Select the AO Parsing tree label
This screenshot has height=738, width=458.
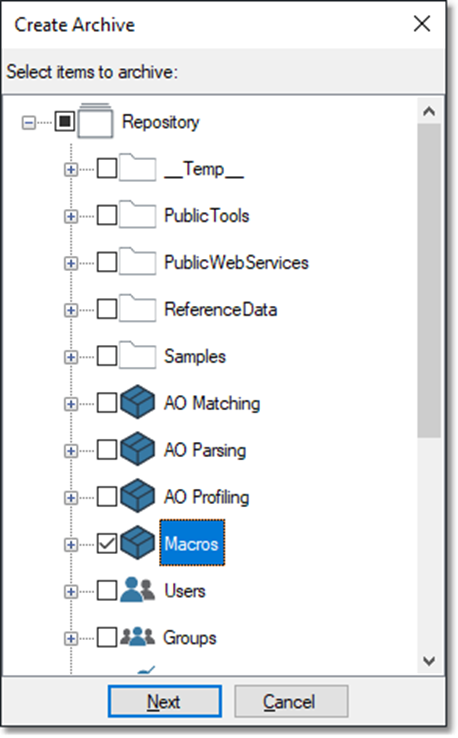pos(205,450)
